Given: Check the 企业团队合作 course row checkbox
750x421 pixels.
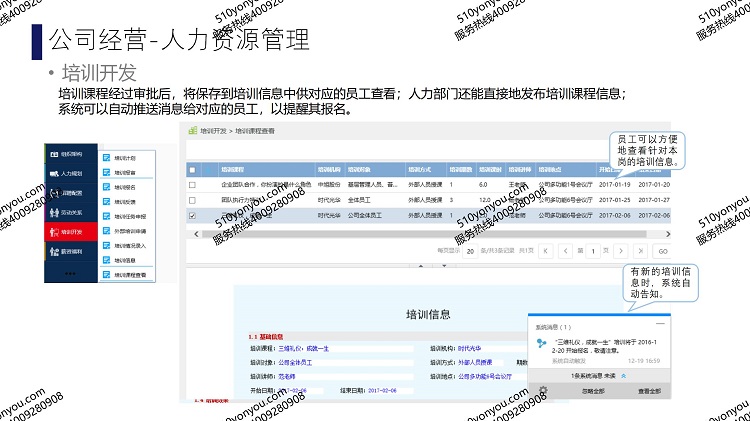Looking at the screenshot, I should [192, 185].
